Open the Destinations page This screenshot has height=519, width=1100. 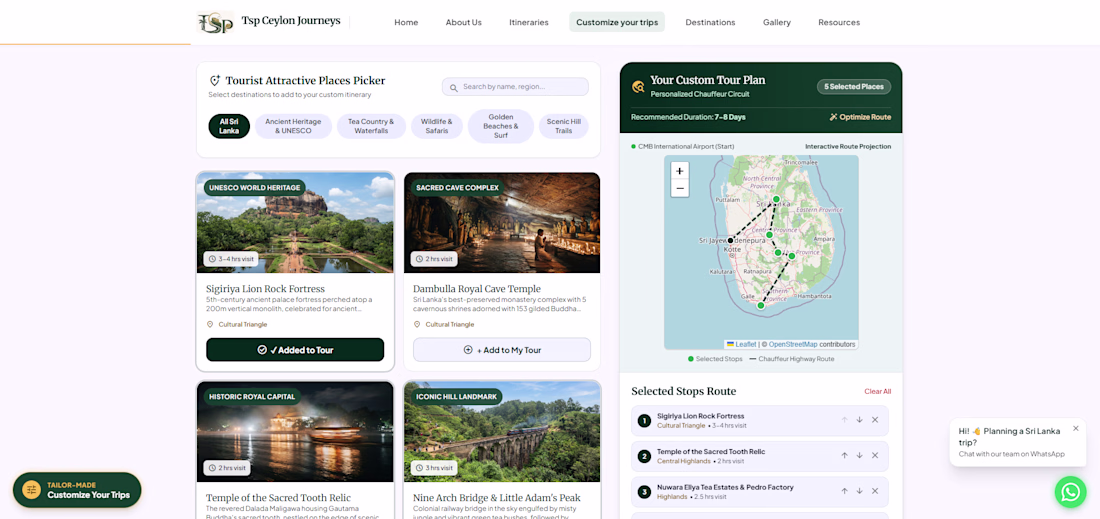click(x=711, y=22)
